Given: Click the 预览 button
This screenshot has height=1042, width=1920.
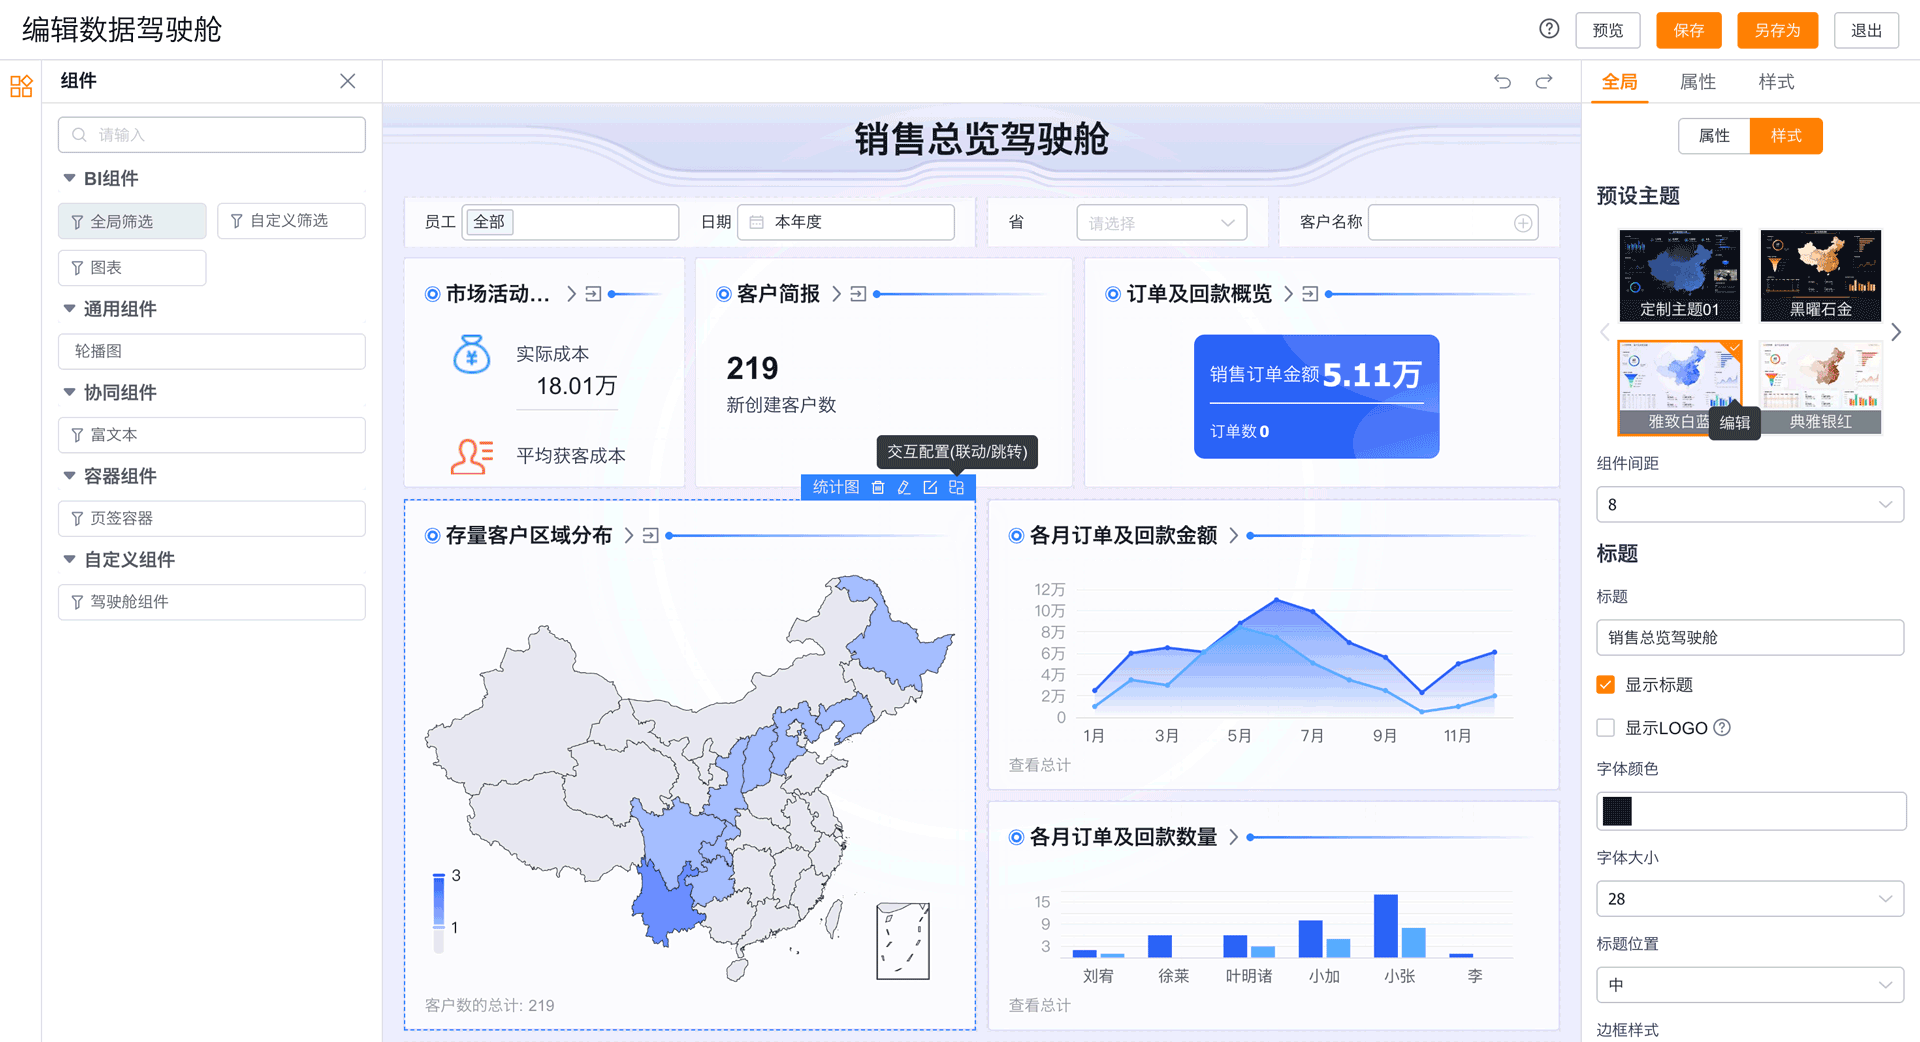Looking at the screenshot, I should [x=1608, y=30].
